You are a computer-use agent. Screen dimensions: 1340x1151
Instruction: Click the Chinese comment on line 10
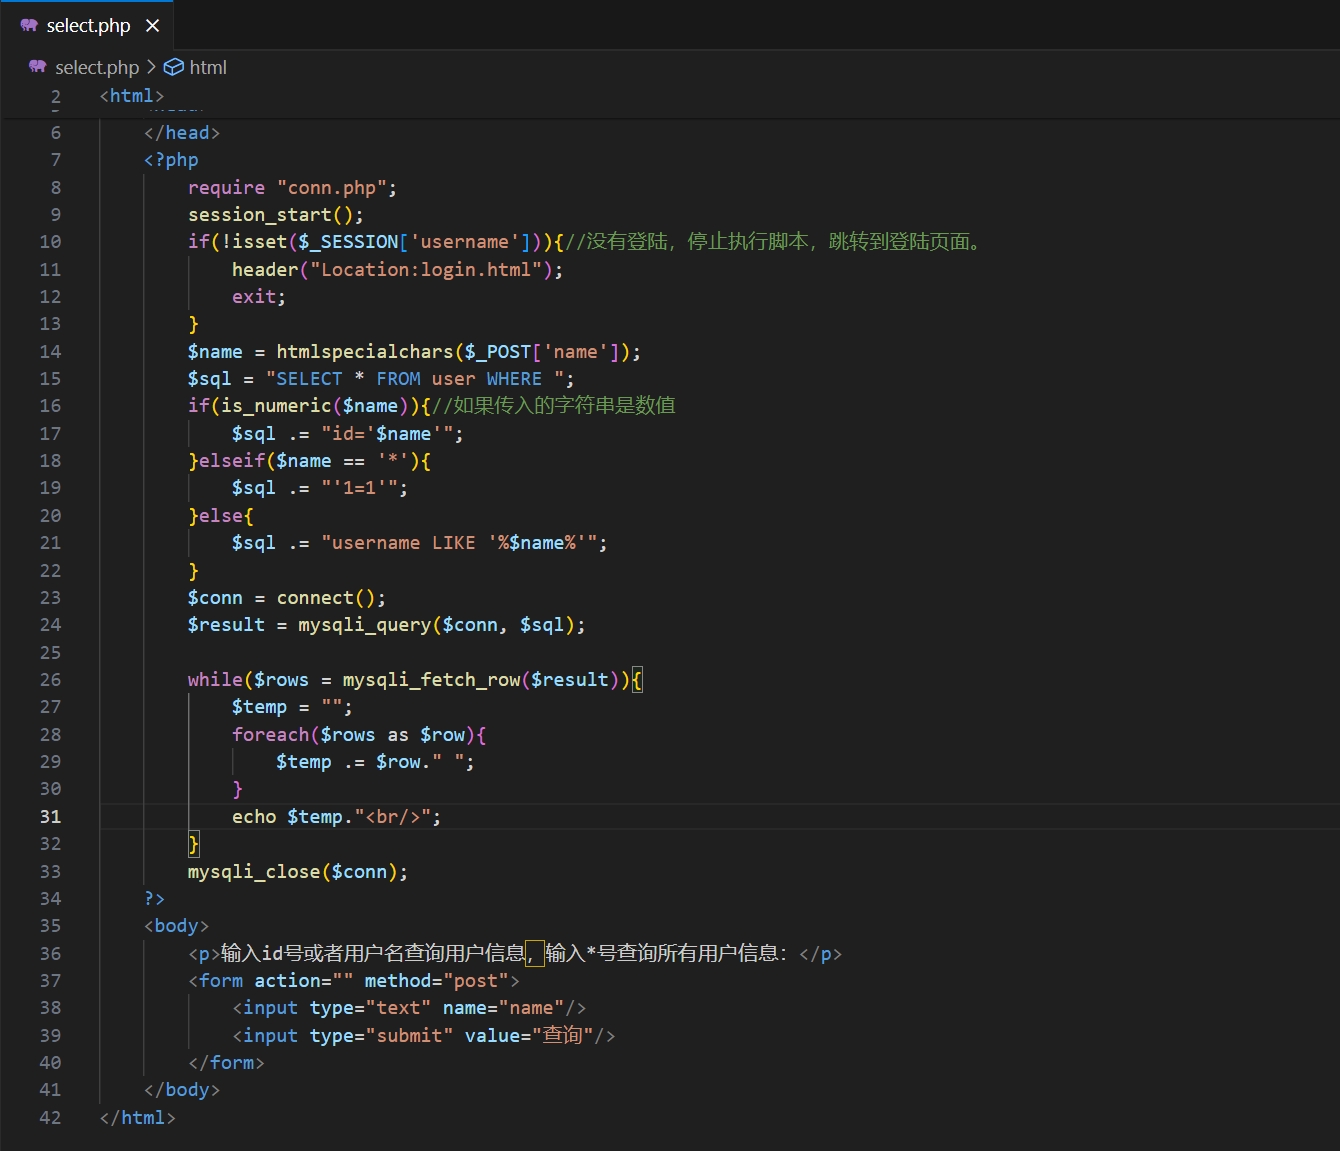(776, 242)
